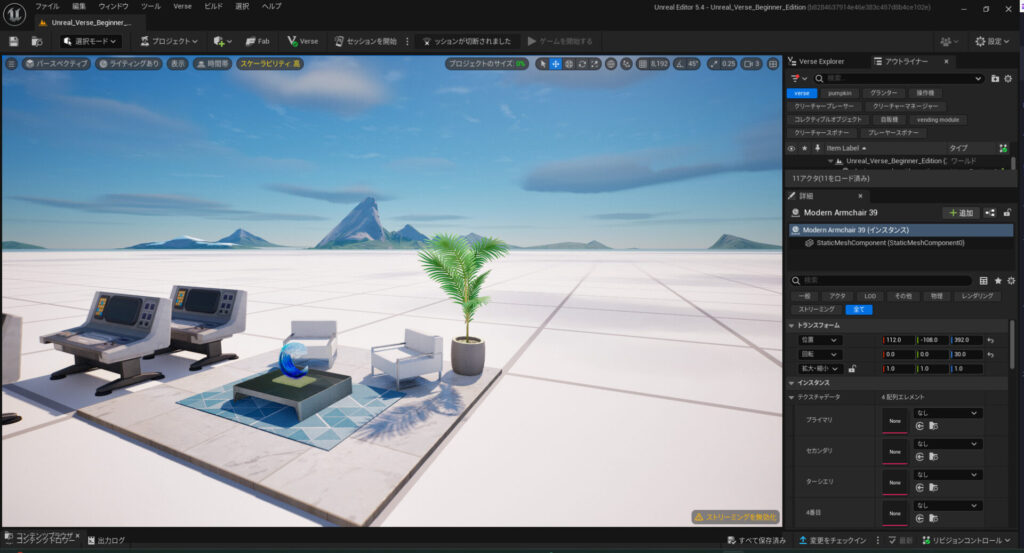Select the translate (move) gizmo tool
The height and width of the screenshot is (553, 1024).
(x=555, y=64)
